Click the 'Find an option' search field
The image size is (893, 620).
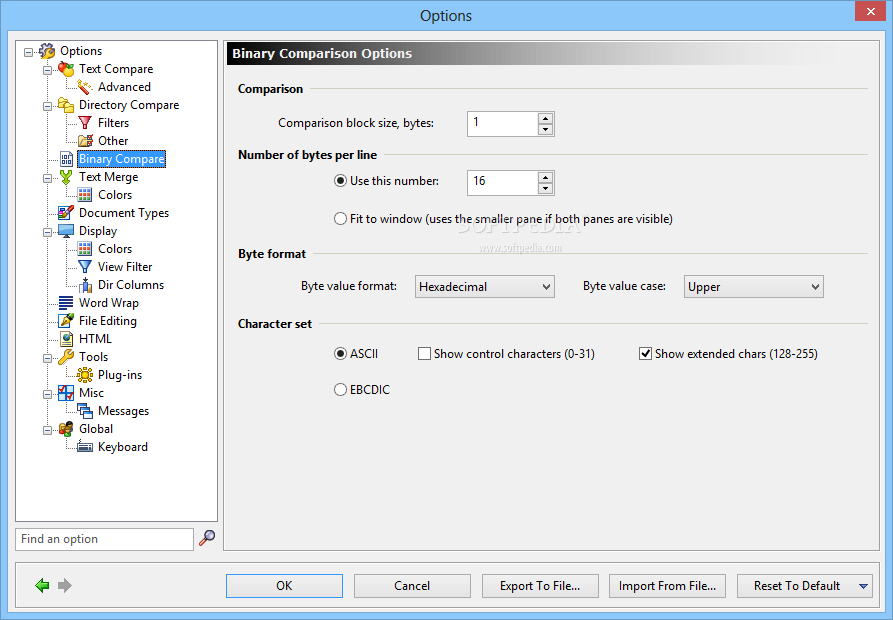(105, 539)
